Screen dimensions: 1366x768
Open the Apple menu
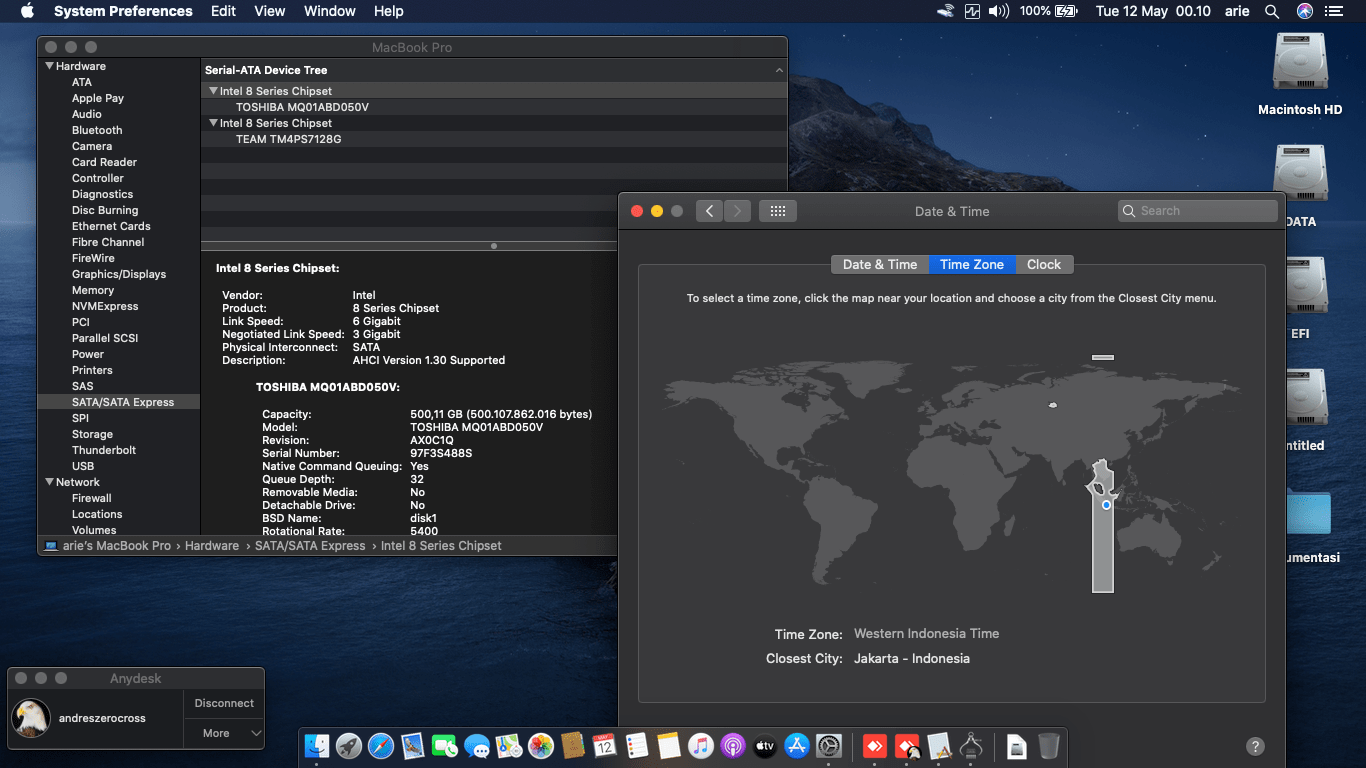[27, 11]
